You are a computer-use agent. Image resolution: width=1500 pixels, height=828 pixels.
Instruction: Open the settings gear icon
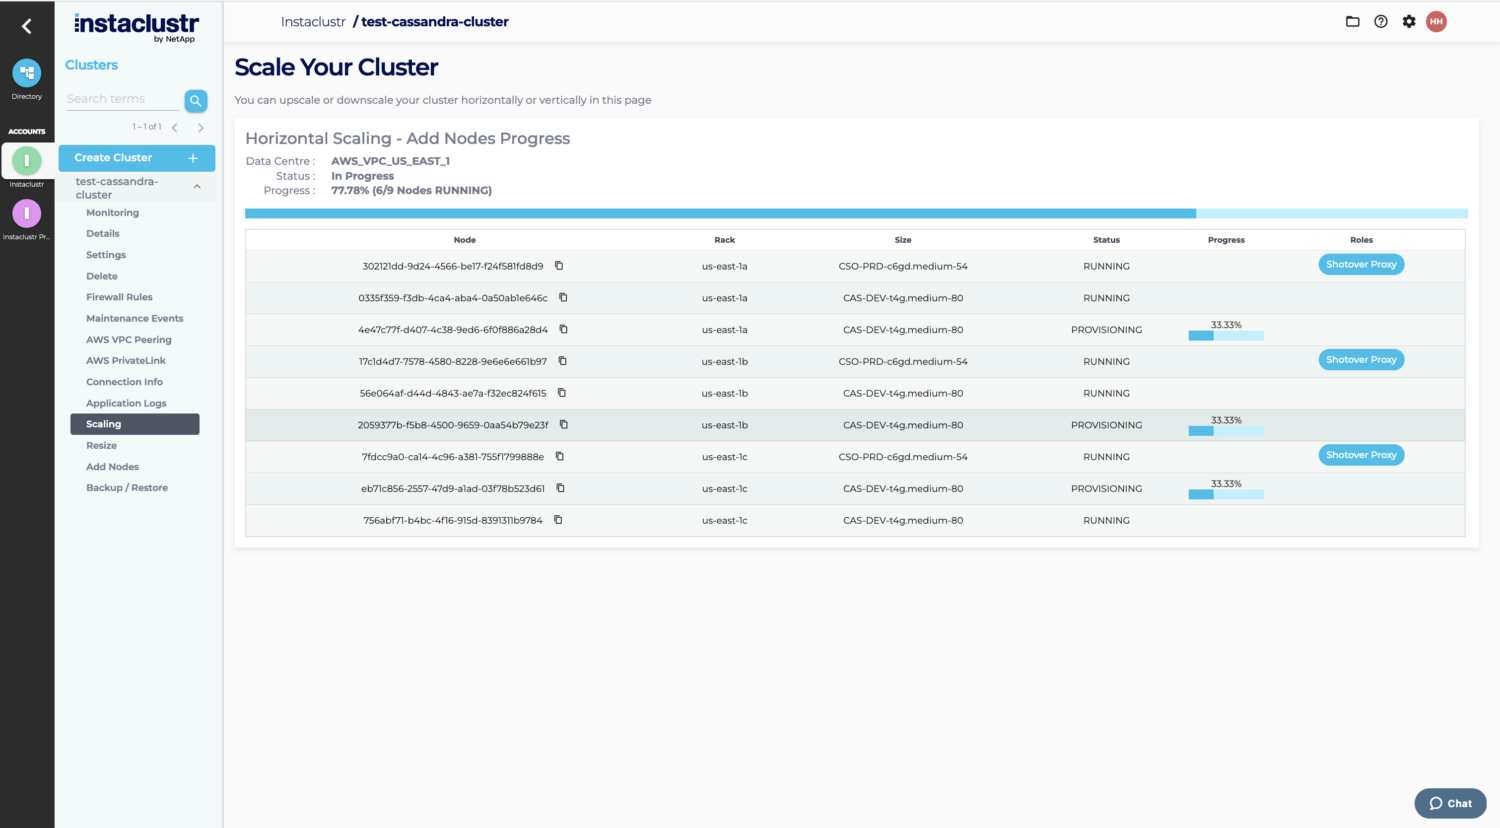point(1409,21)
